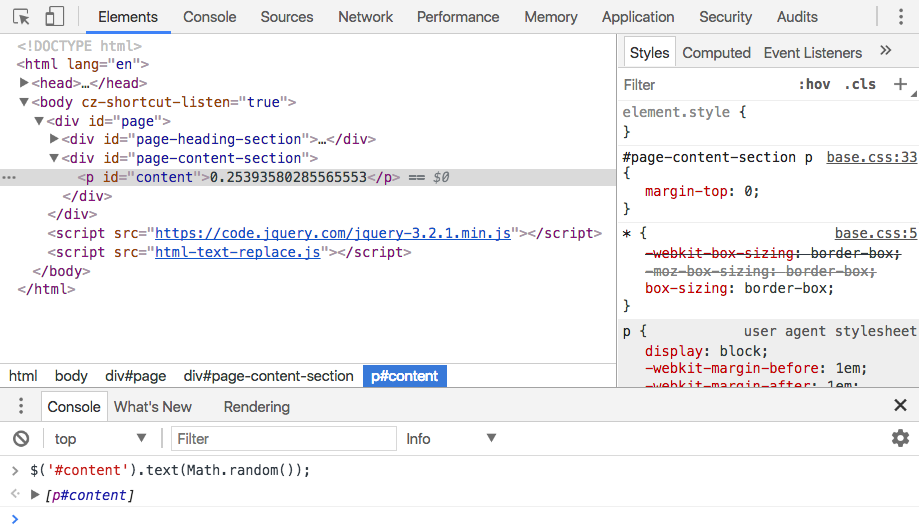The width and height of the screenshot is (919, 530).
Task: Click the #page-content-section p selector
Action: tap(717, 157)
